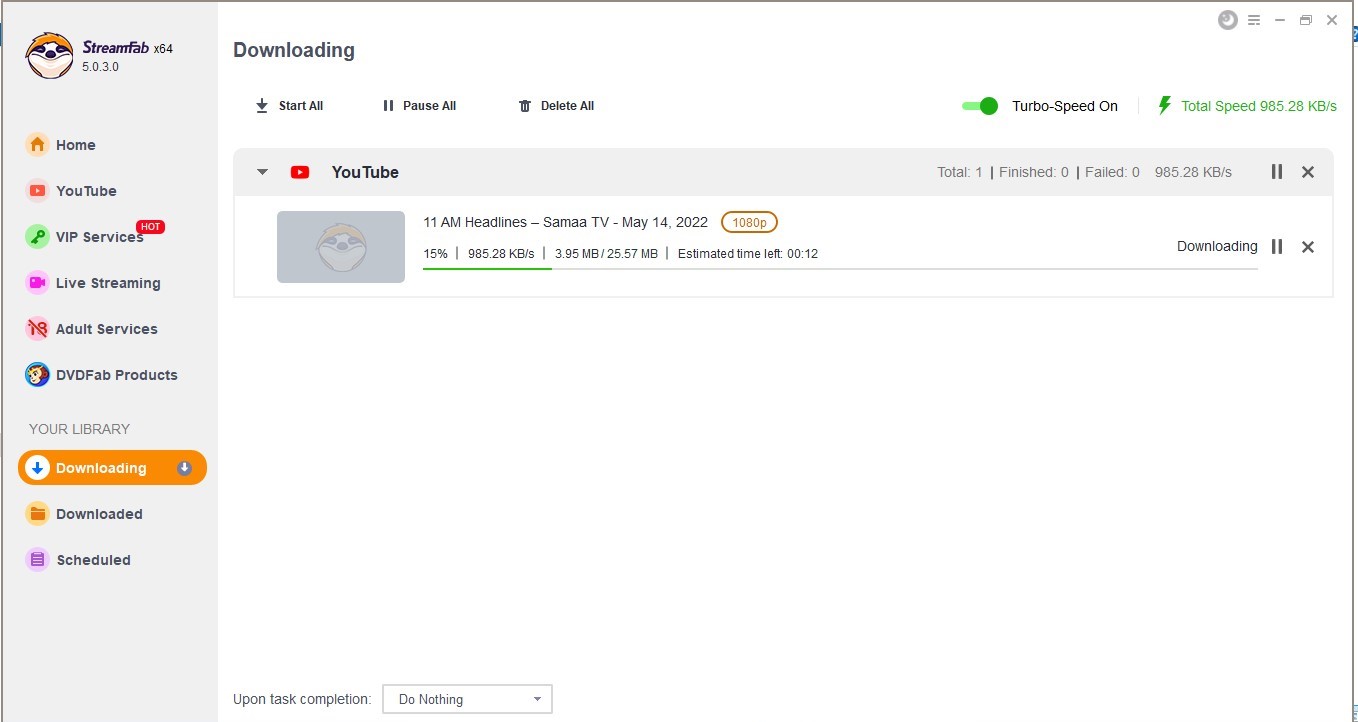Click the red HOT badge
1358x722 pixels.
pyautogui.click(x=150, y=227)
